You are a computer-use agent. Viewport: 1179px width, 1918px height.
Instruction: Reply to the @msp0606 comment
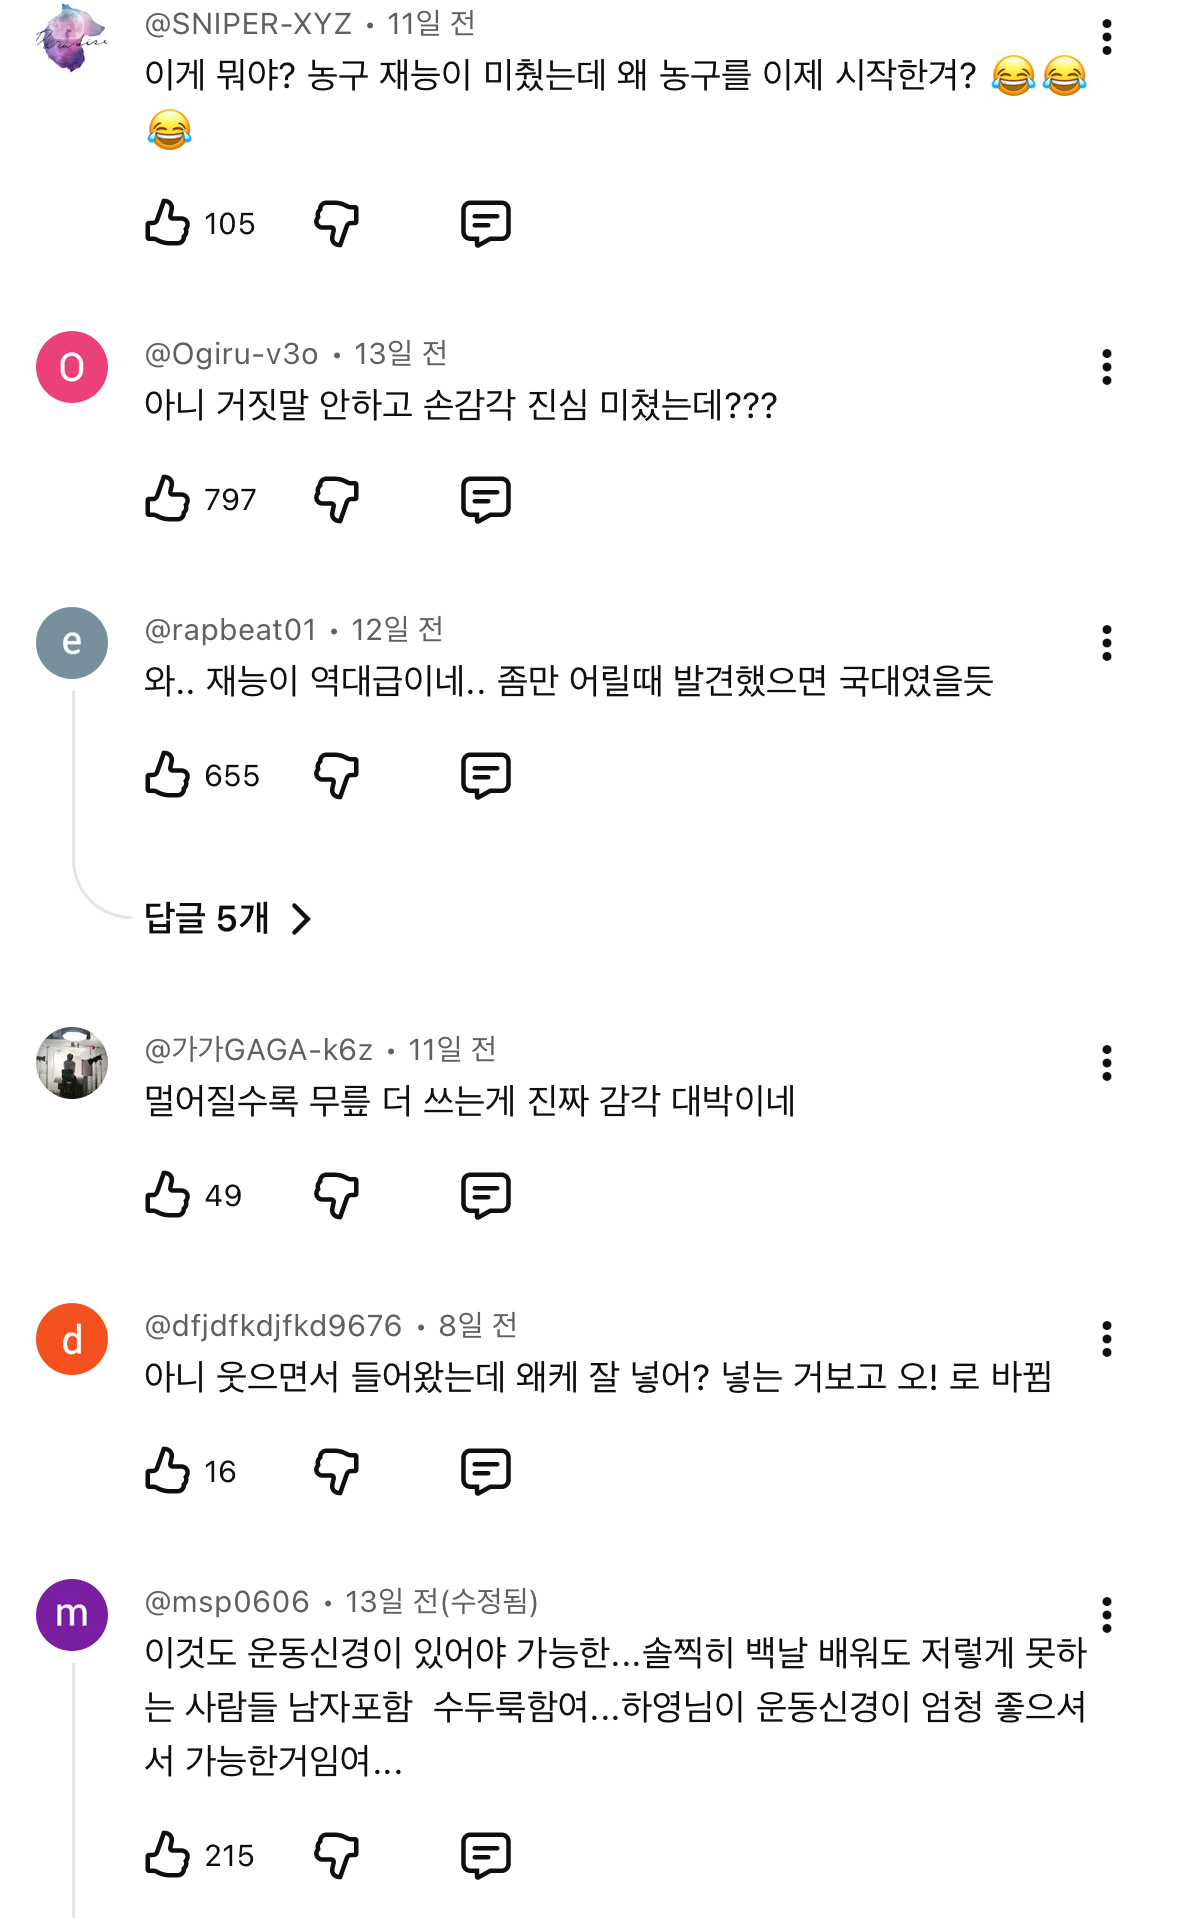486,1855
